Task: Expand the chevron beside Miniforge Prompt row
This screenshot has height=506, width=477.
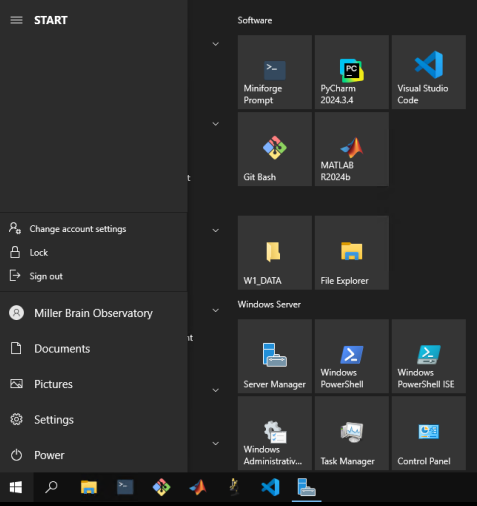Action: pyautogui.click(x=216, y=44)
